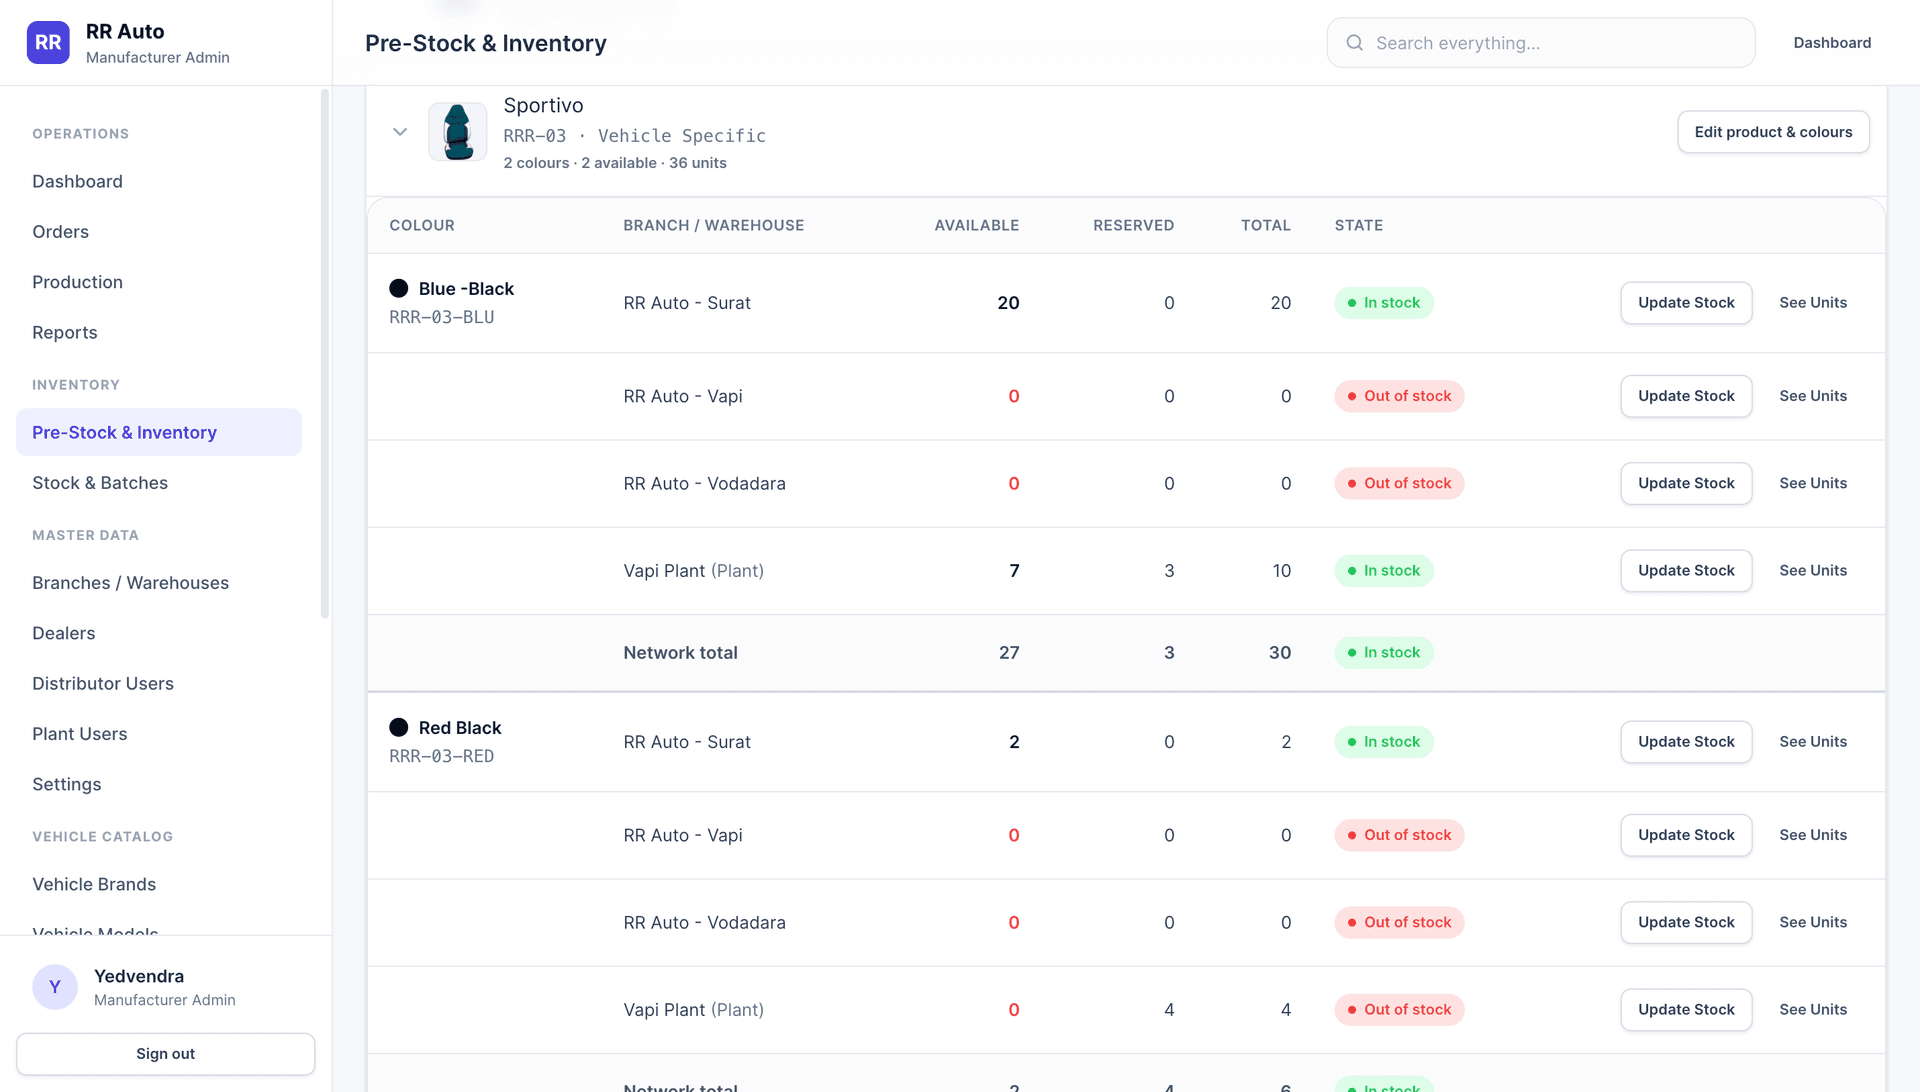See Units for Blue-Black RR Auto - Surat
1920x1092 pixels.
pyautogui.click(x=1813, y=302)
